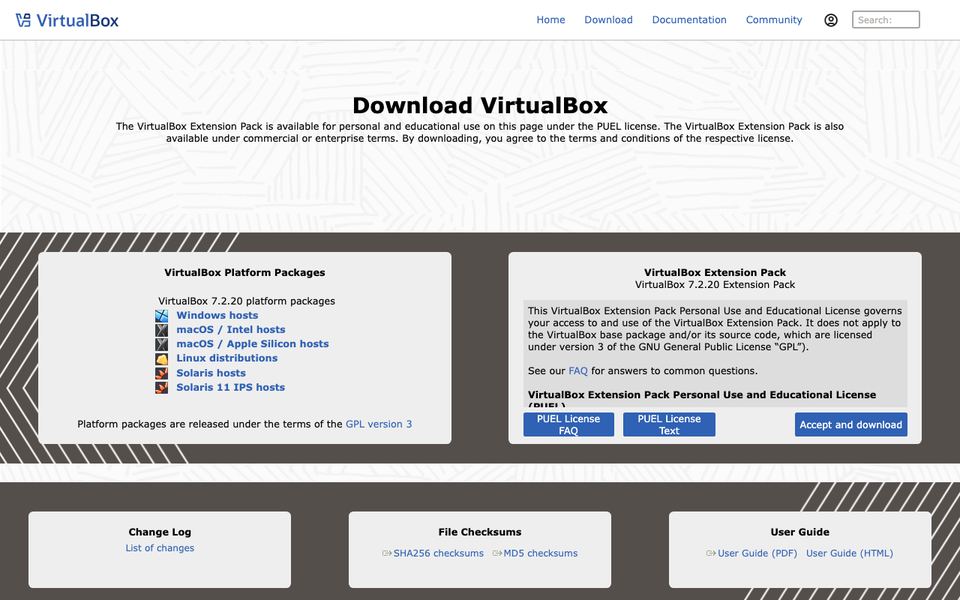Download the macOS / Intel hosts package

[231, 329]
